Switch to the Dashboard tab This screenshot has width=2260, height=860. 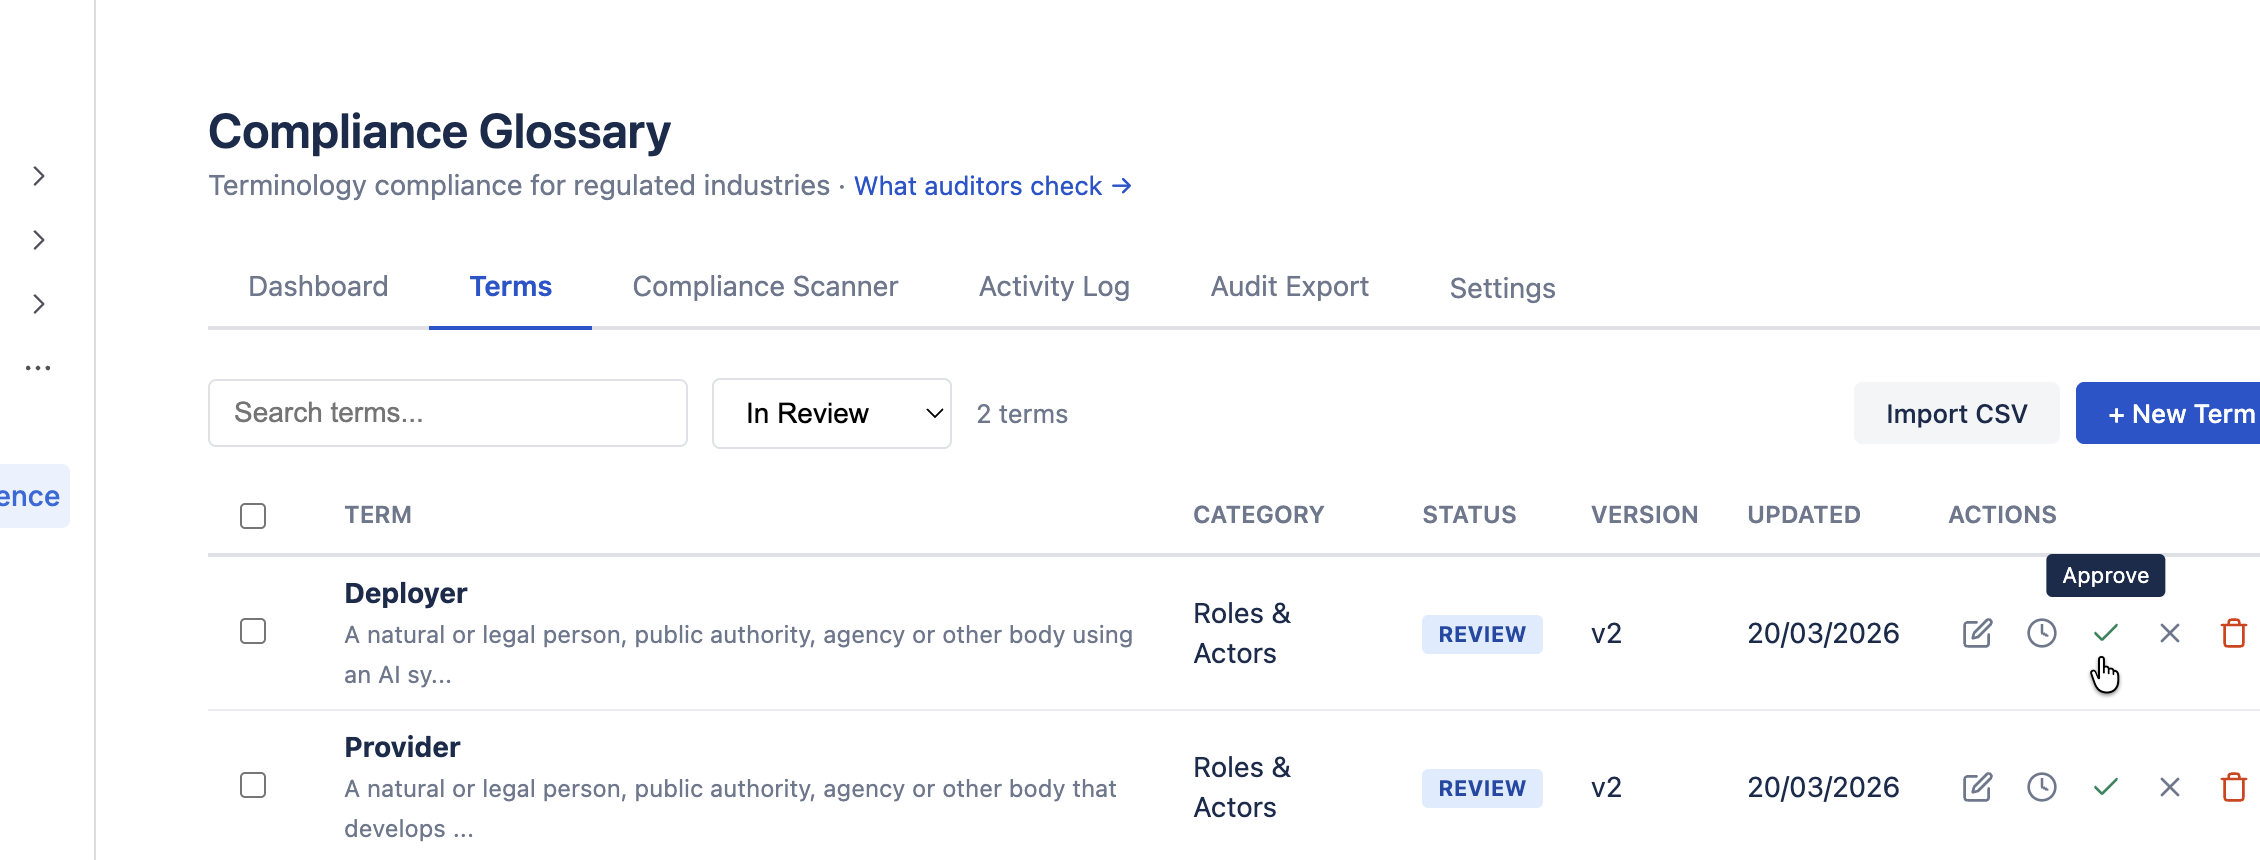pos(318,287)
